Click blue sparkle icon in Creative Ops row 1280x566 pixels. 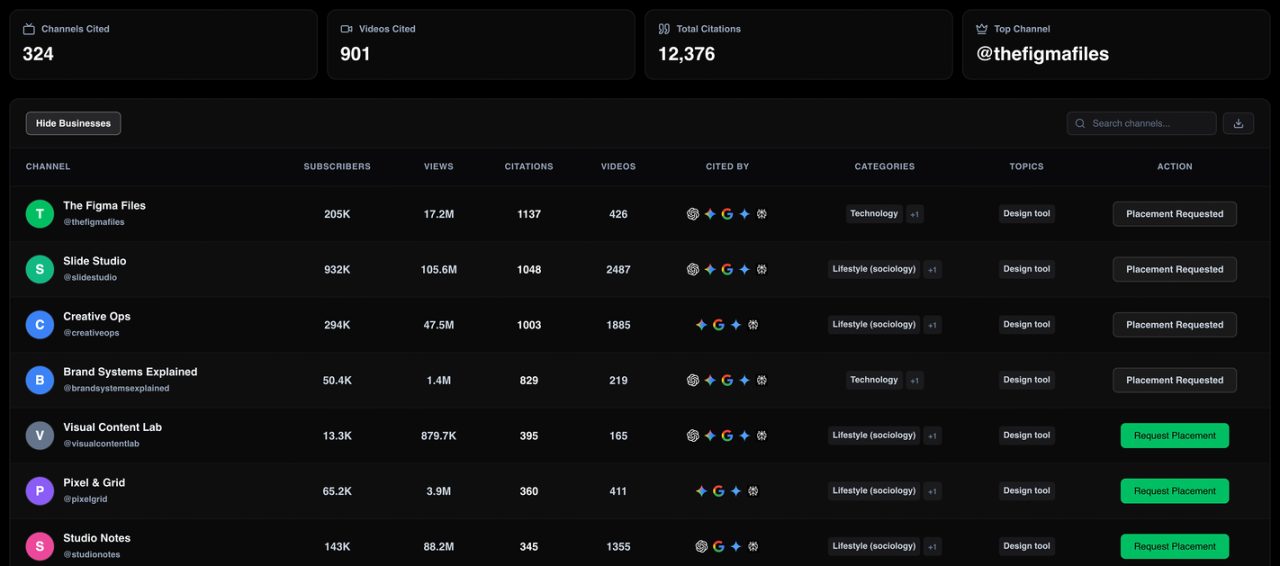pos(735,325)
